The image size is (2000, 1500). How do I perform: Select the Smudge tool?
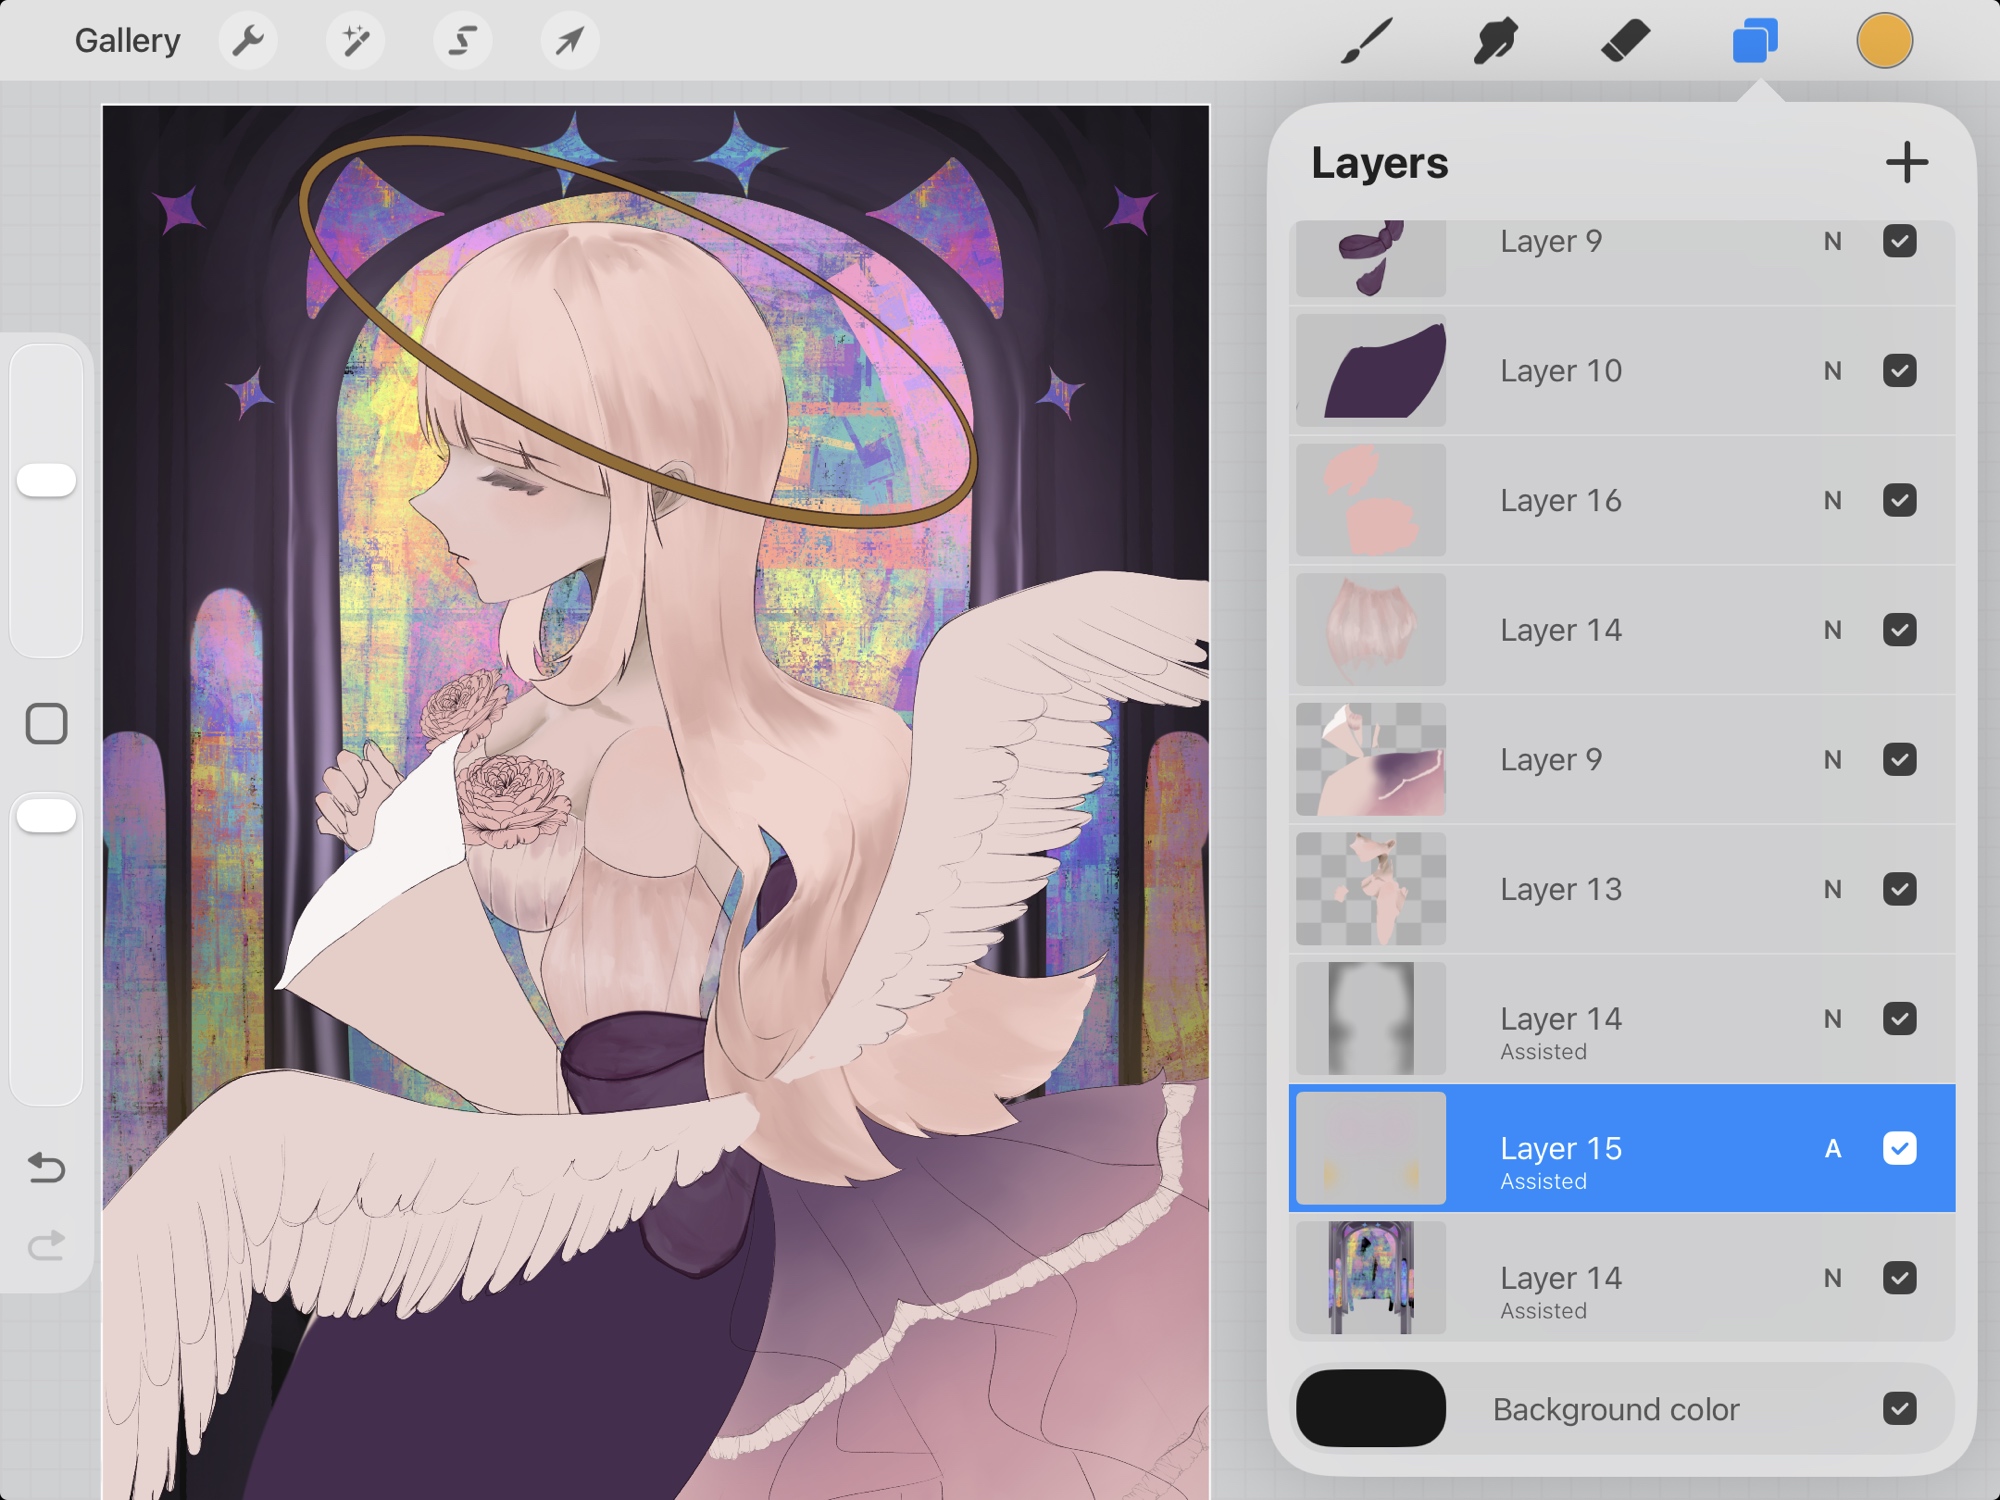point(1495,41)
